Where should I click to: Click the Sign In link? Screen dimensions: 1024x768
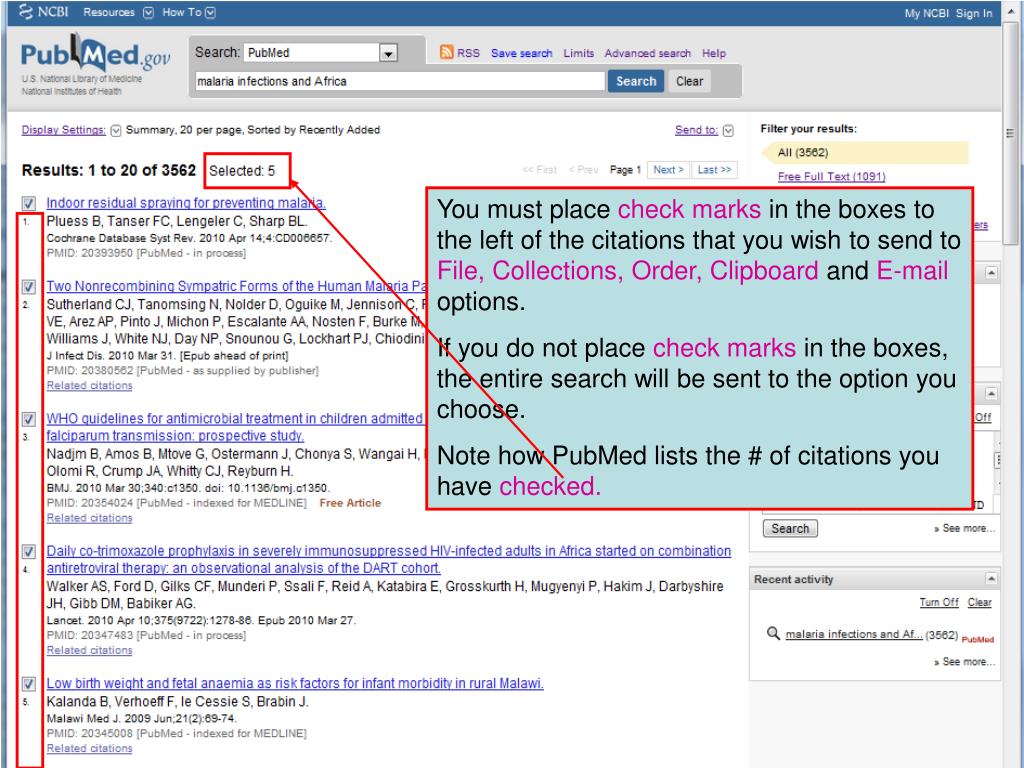pos(974,13)
